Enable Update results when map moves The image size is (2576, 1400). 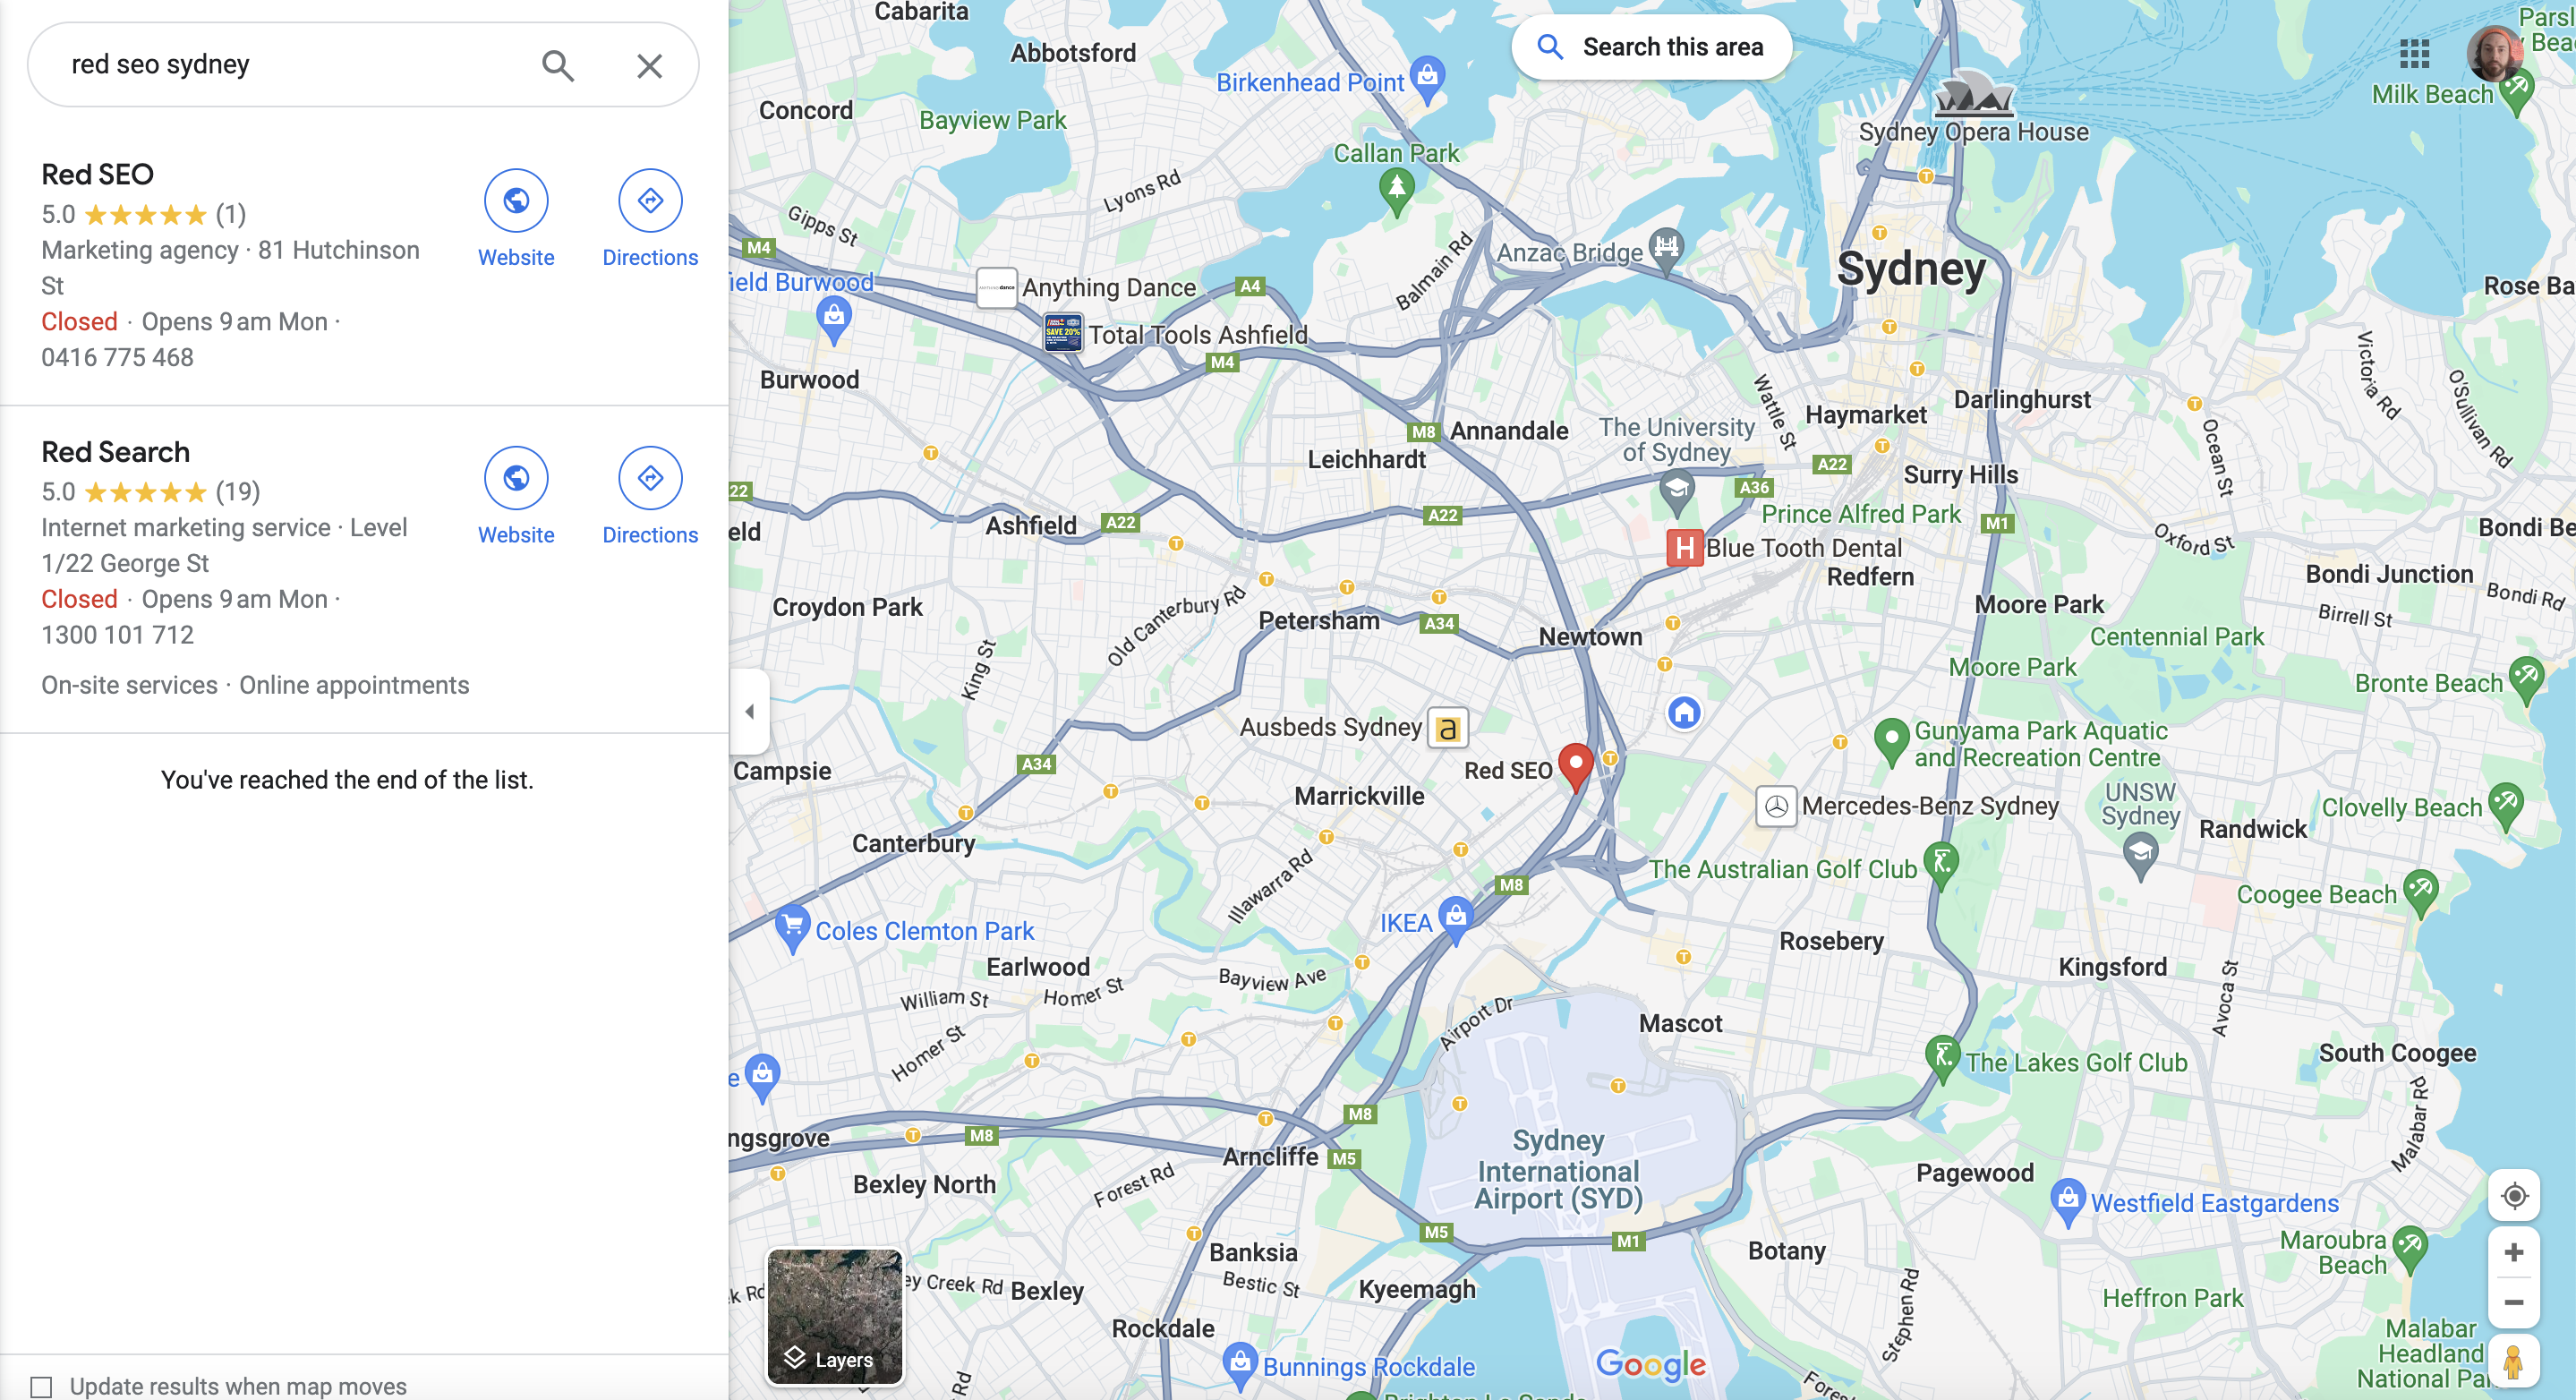coord(41,1386)
